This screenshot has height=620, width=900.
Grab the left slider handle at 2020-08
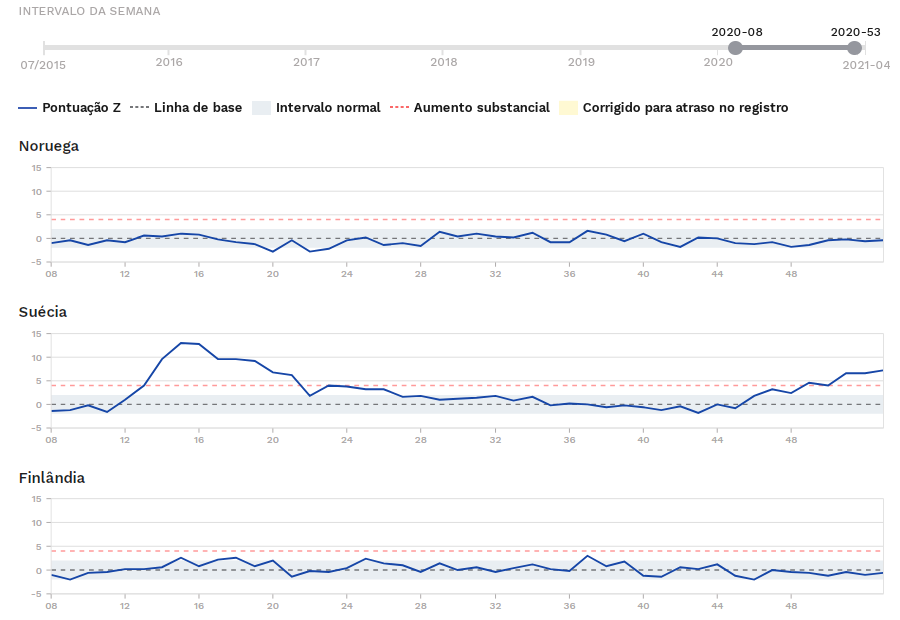[x=736, y=48]
